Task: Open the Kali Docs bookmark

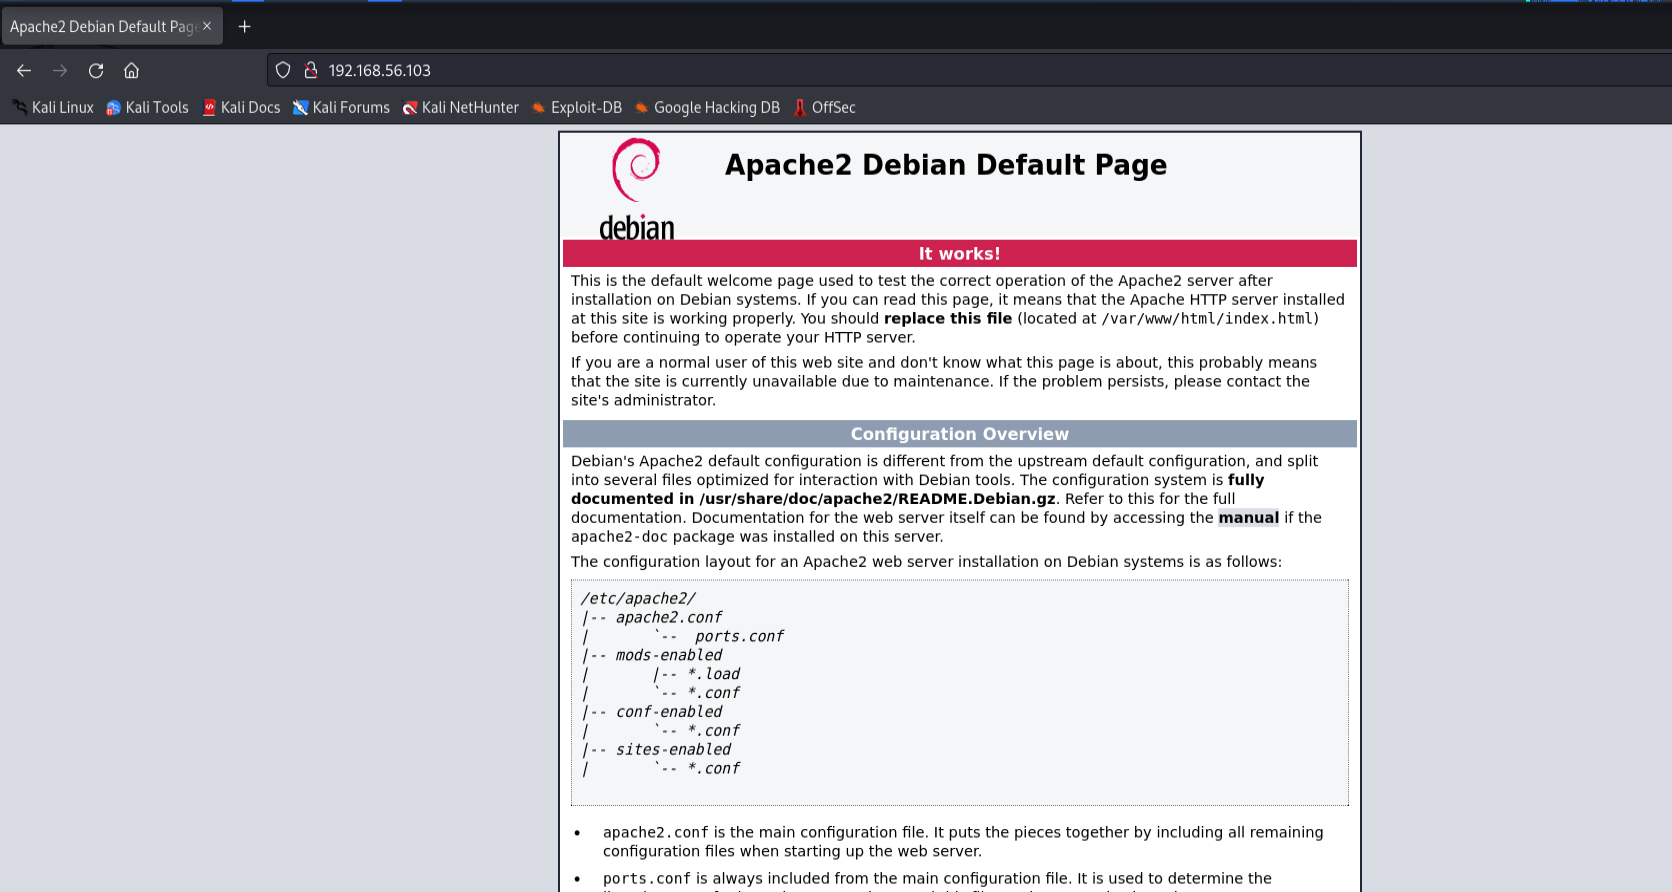Action: coord(241,108)
